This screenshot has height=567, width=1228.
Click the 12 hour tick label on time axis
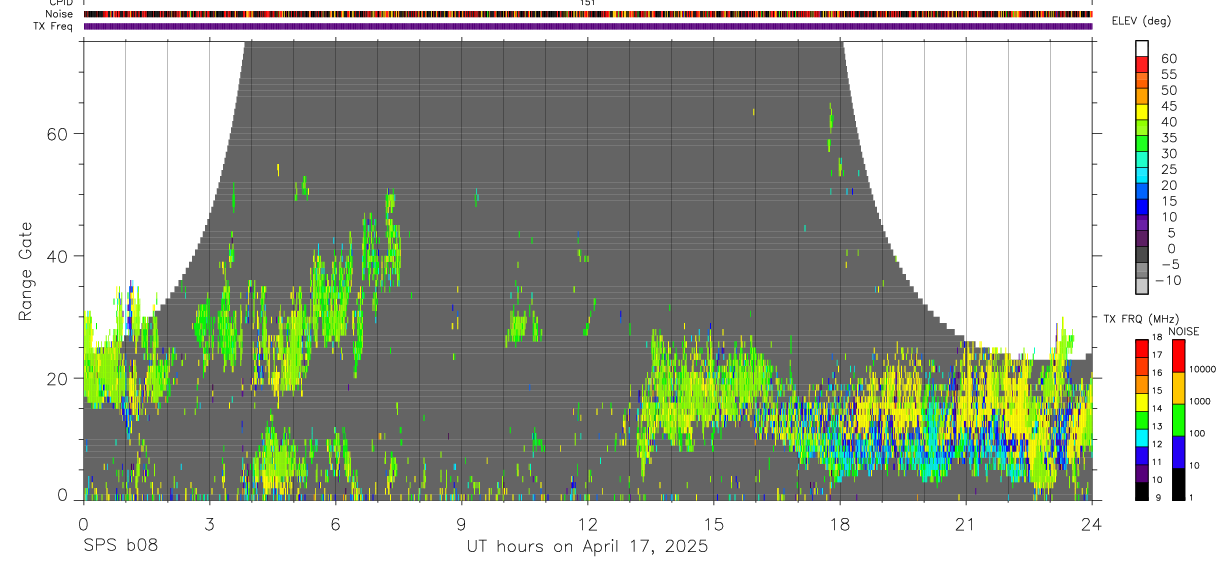(588, 524)
